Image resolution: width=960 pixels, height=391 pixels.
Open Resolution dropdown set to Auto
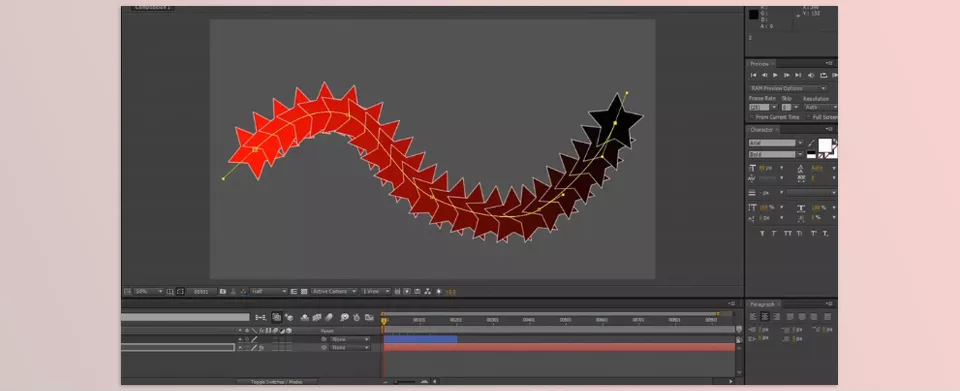(820, 107)
